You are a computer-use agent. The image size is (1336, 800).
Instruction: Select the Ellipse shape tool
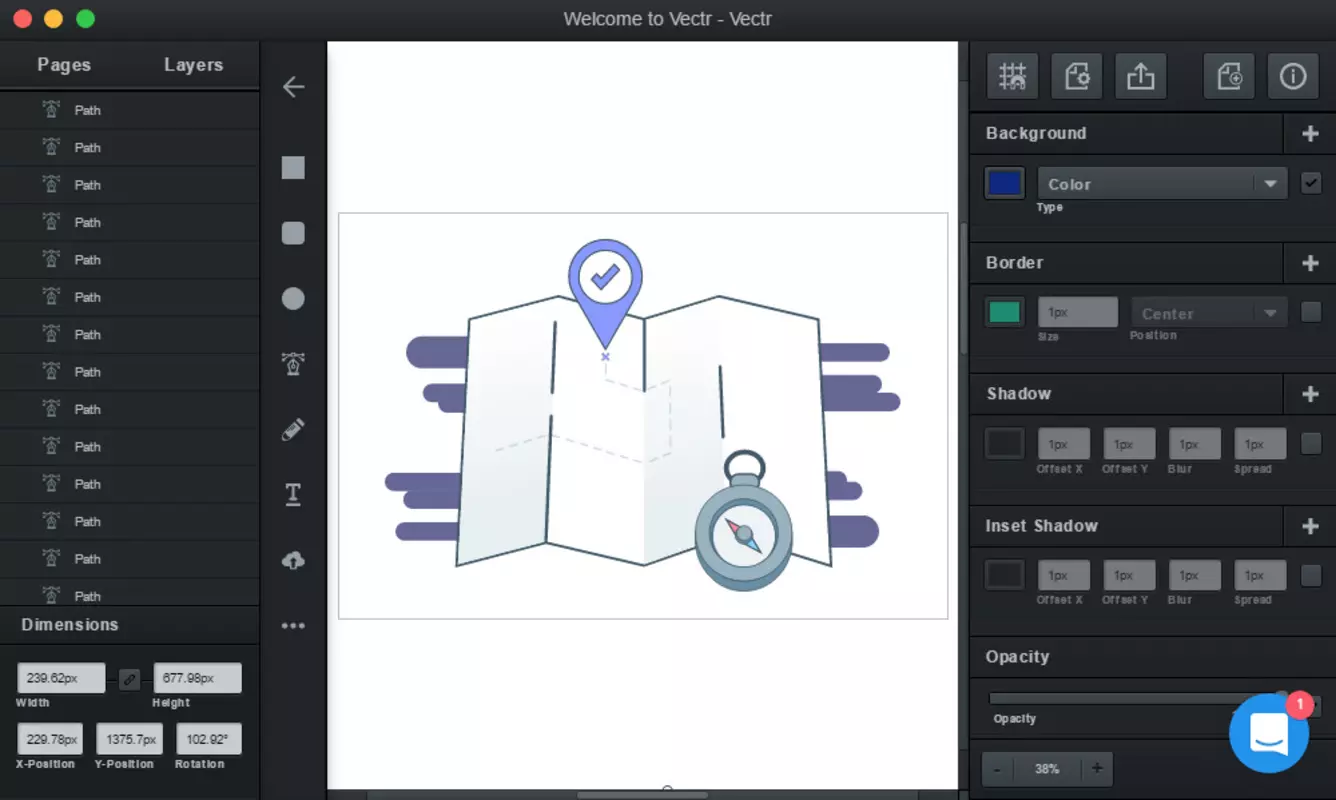click(293, 298)
